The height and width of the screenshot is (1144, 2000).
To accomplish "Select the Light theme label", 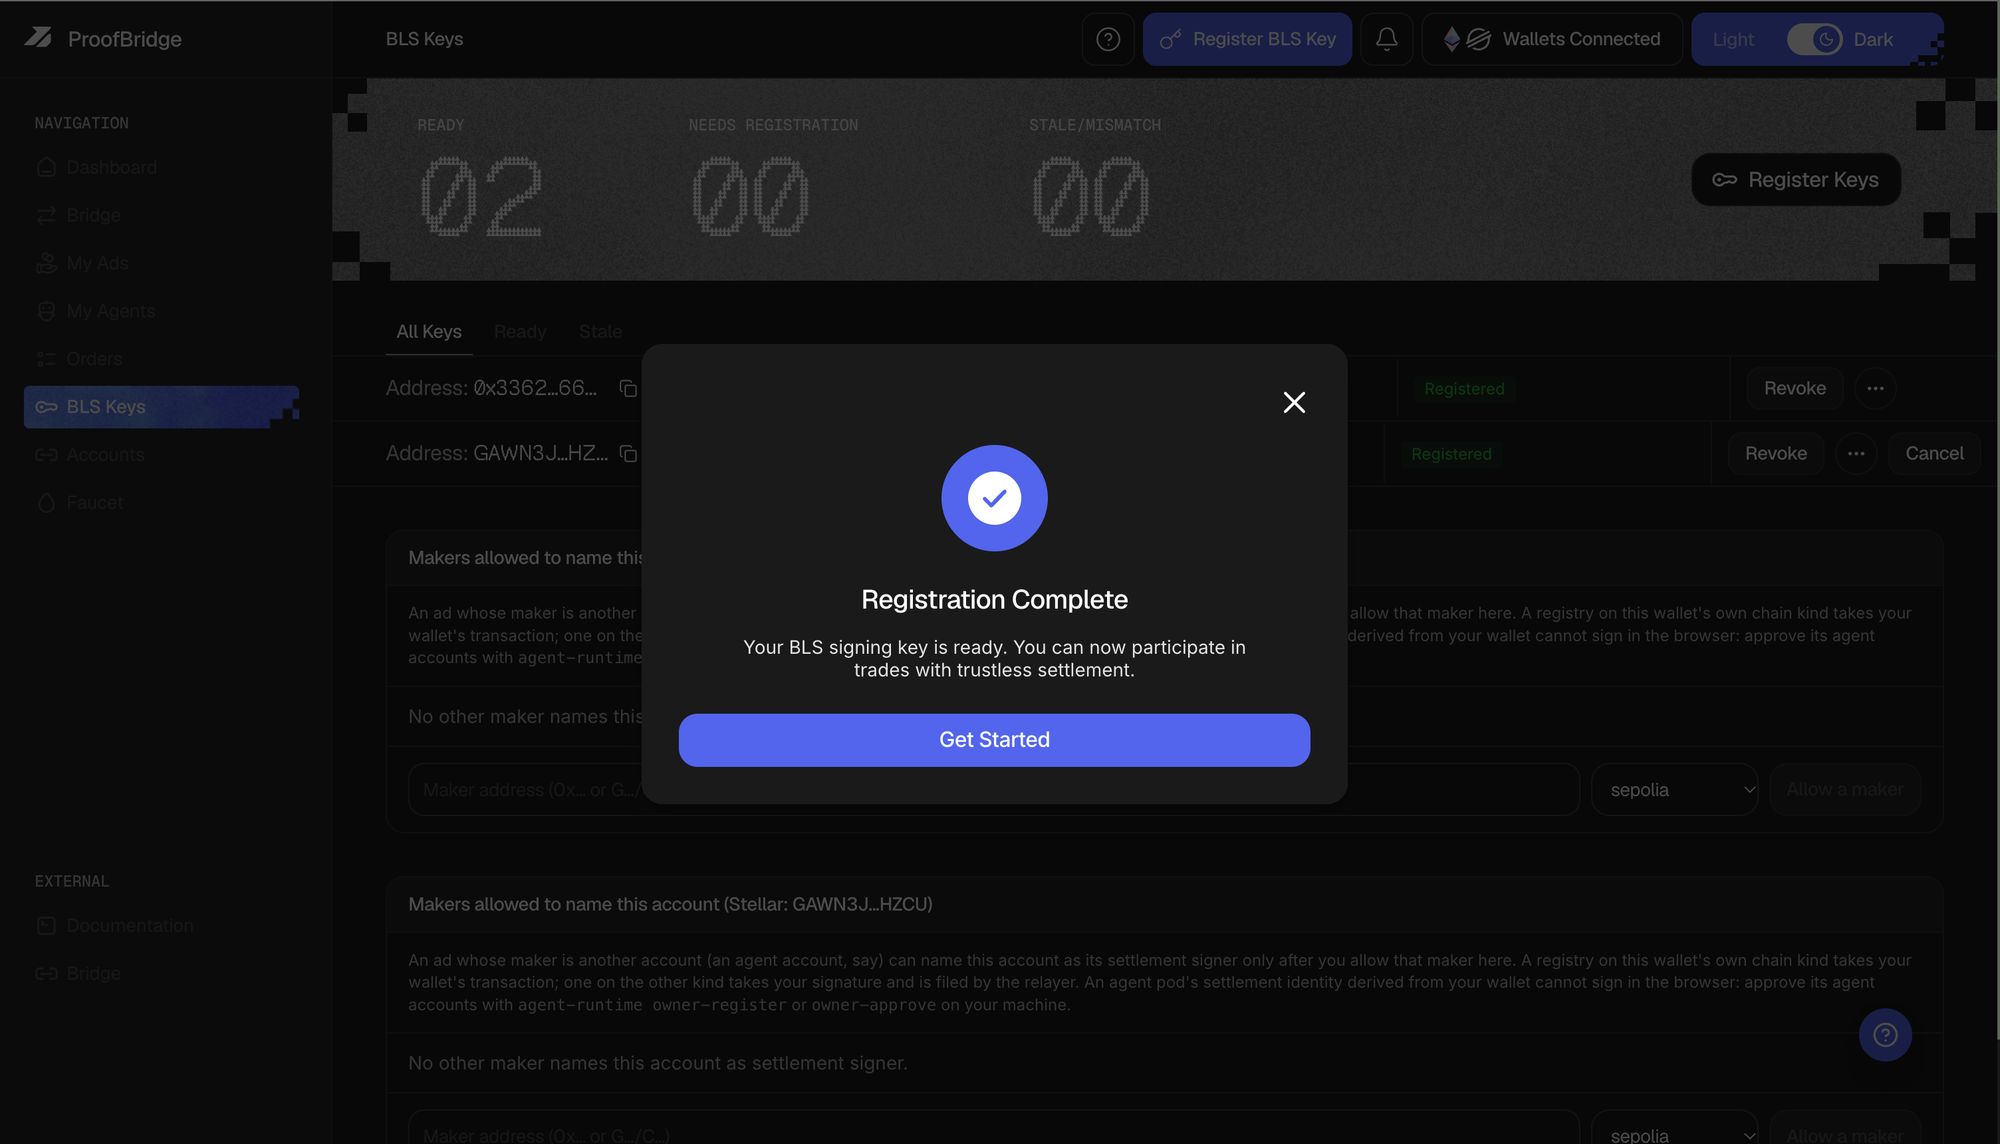I will [1733, 39].
